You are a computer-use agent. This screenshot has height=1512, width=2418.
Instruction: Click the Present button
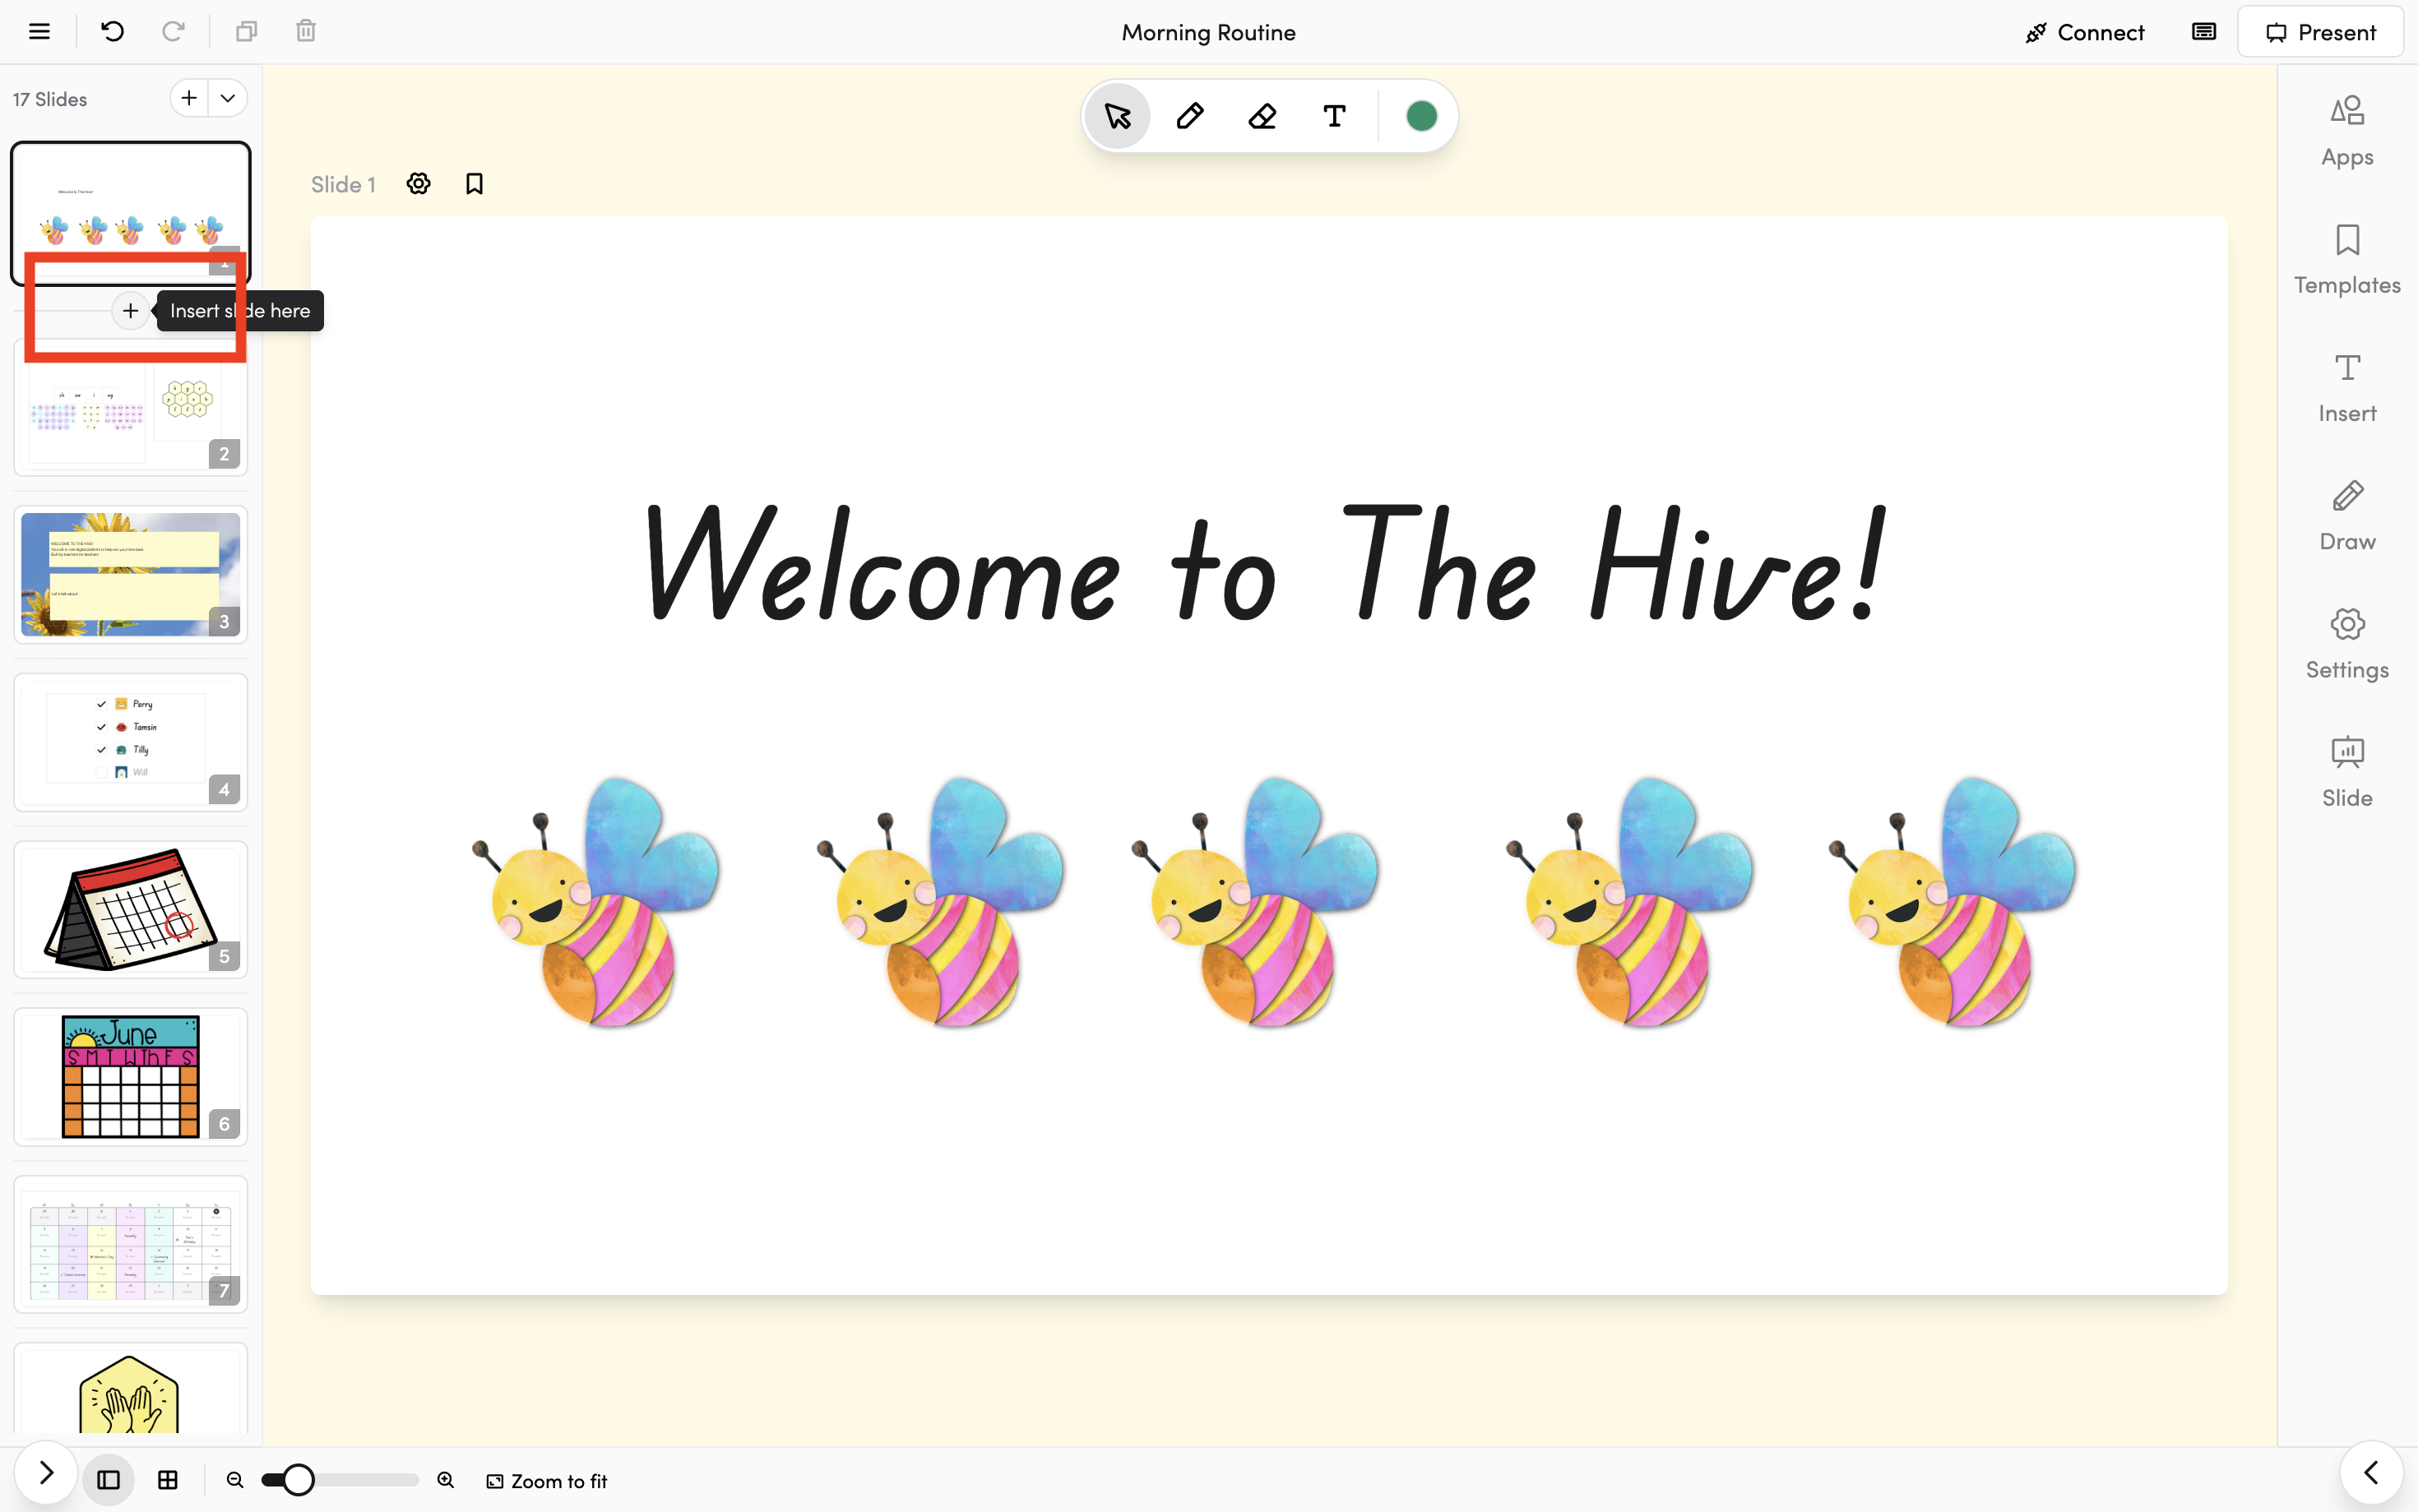point(2320,32)
